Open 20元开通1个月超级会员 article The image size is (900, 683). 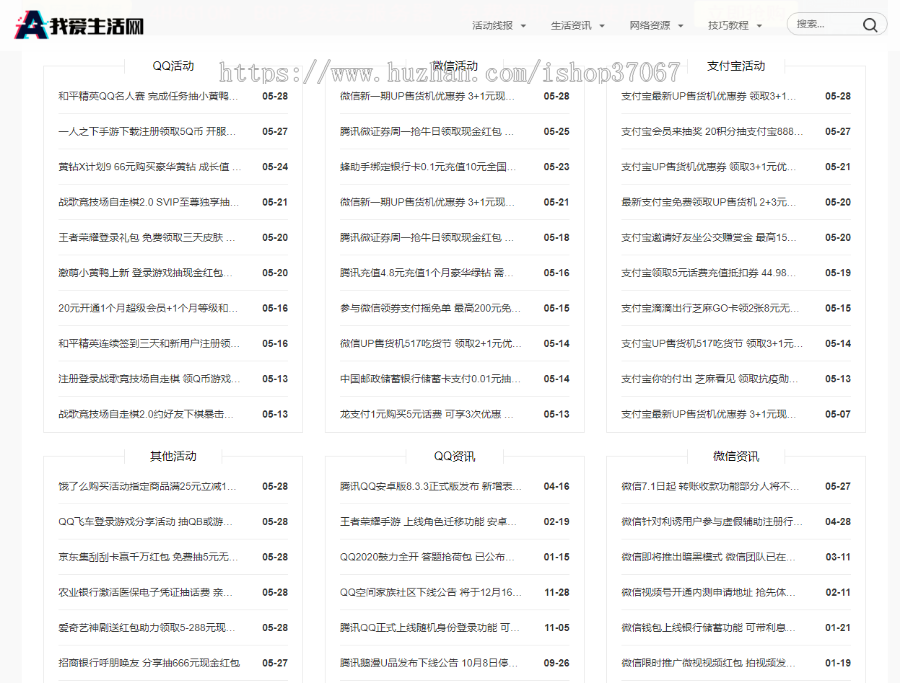[148, 308]
